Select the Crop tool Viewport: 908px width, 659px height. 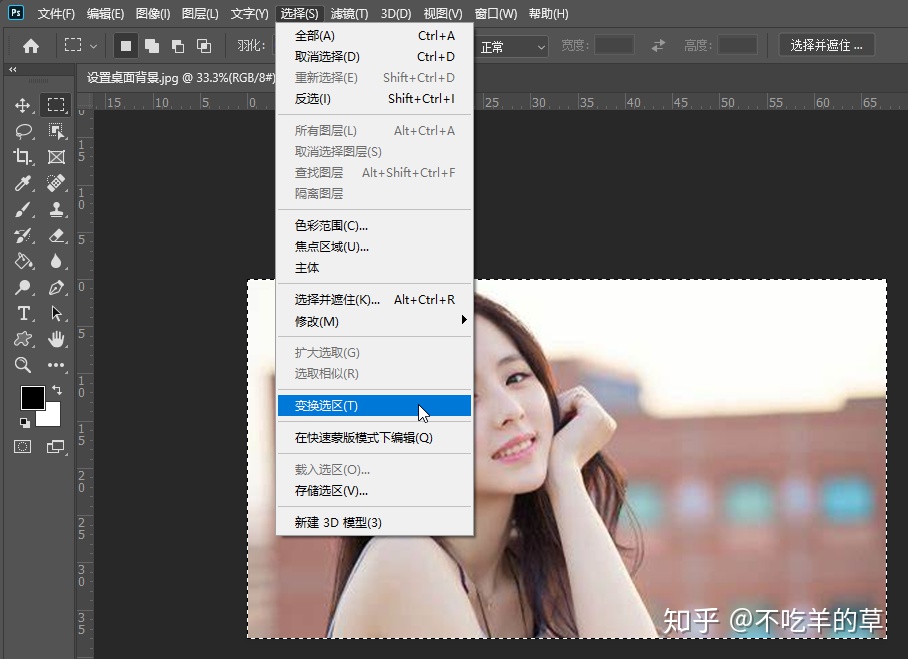coord(23,157)
